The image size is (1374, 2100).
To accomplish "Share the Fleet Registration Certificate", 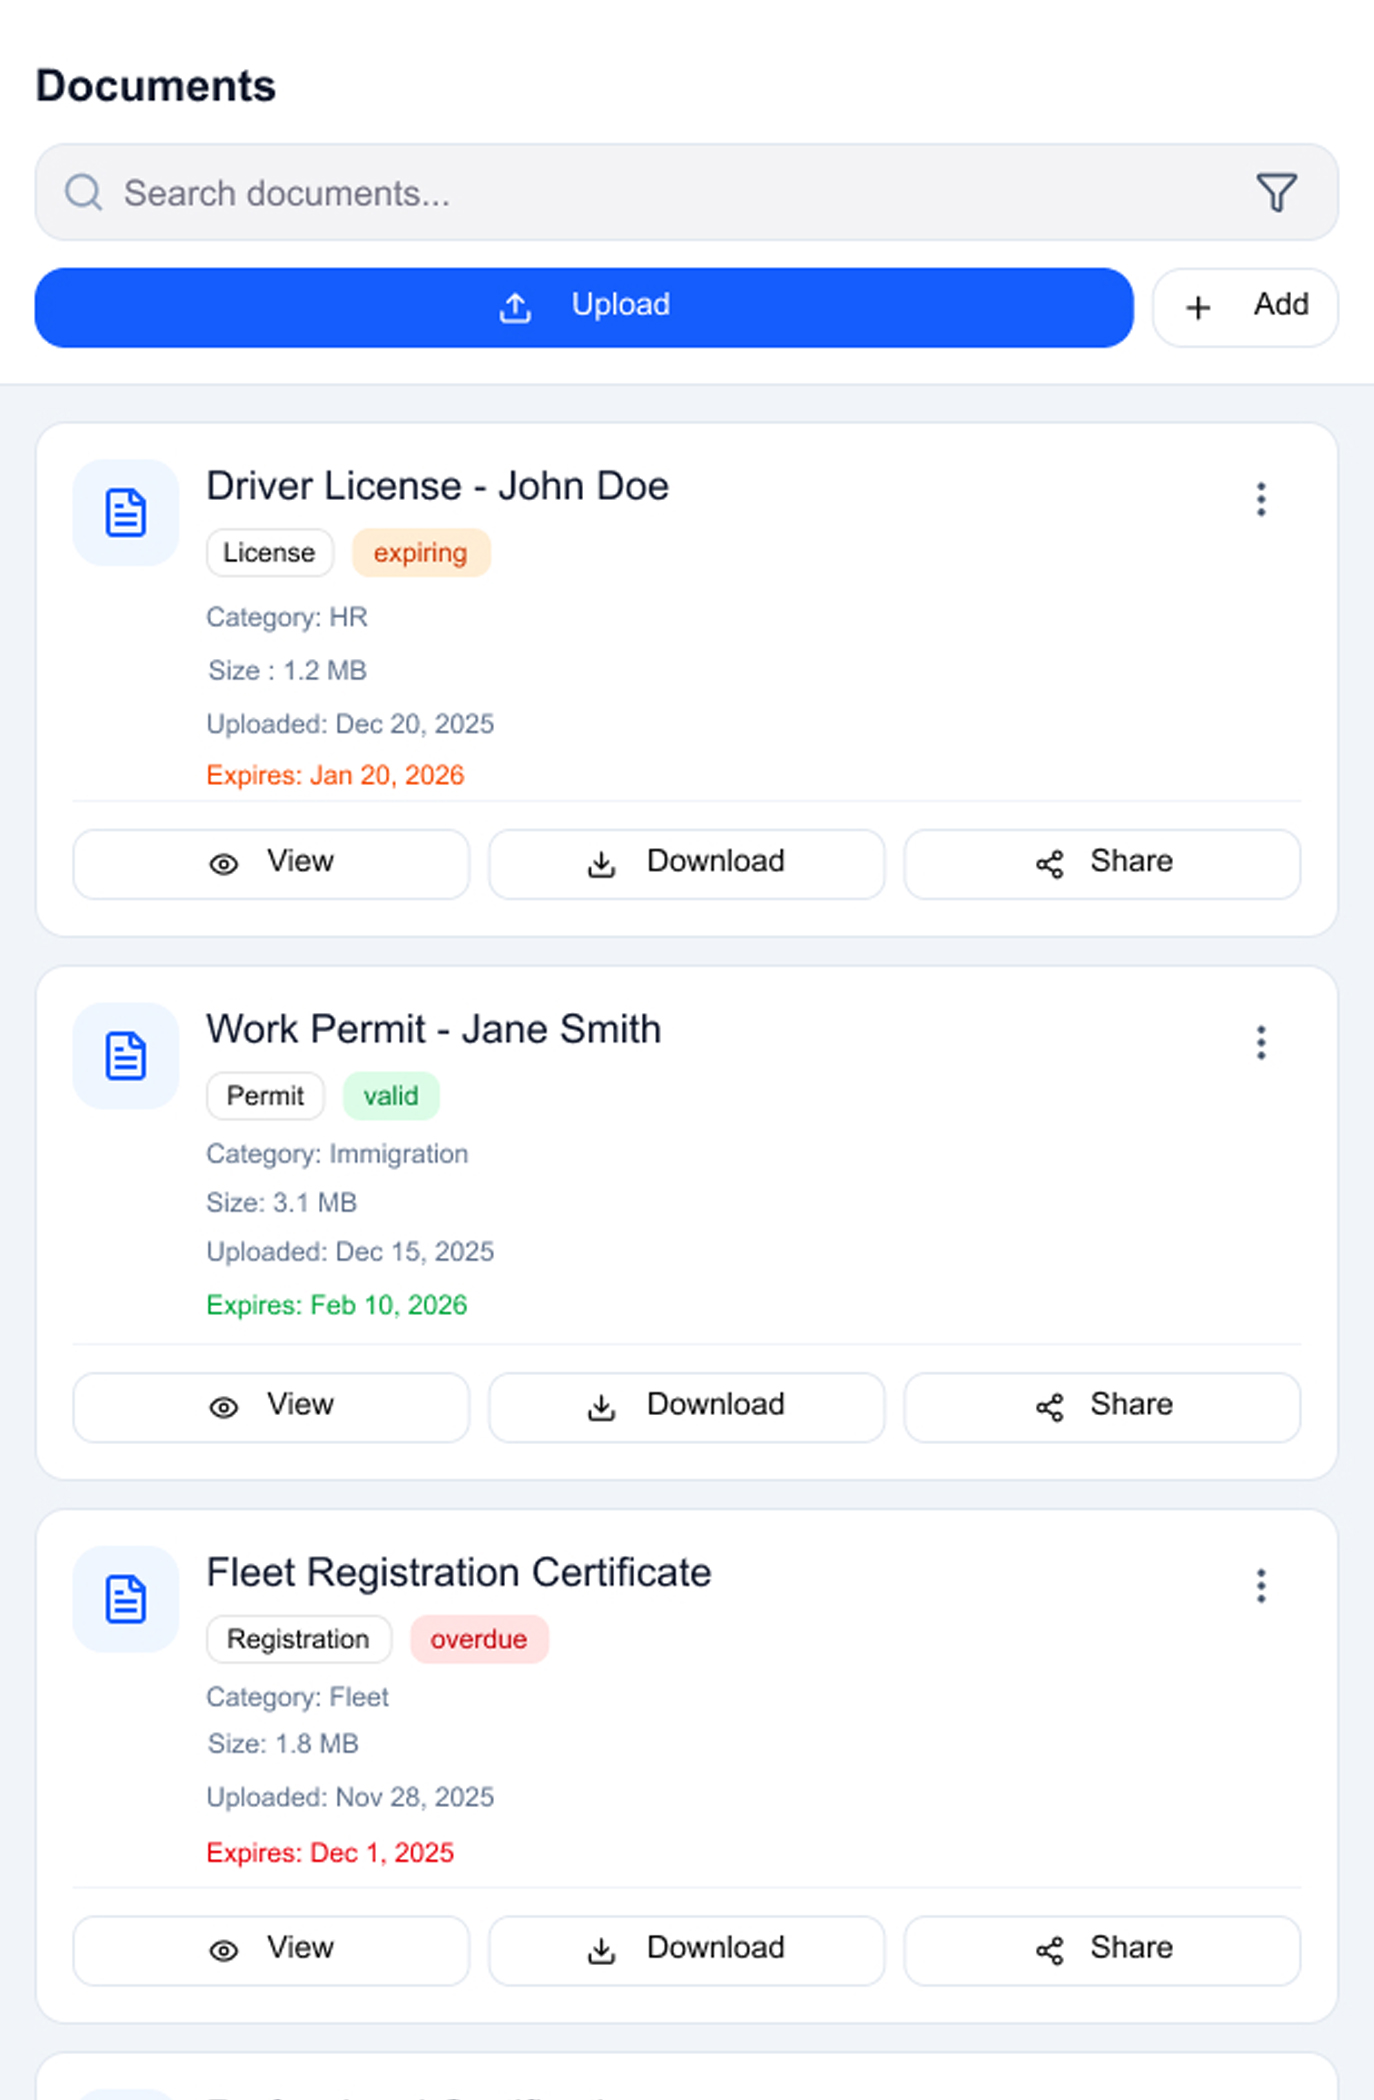I will (1102, 1950).
